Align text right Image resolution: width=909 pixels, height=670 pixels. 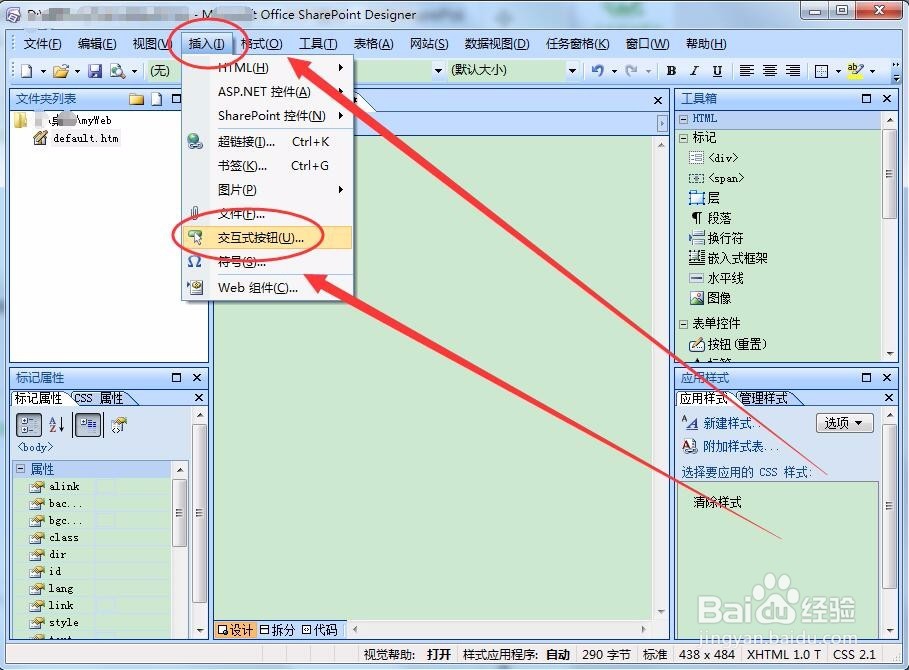(x=792, y=71)
